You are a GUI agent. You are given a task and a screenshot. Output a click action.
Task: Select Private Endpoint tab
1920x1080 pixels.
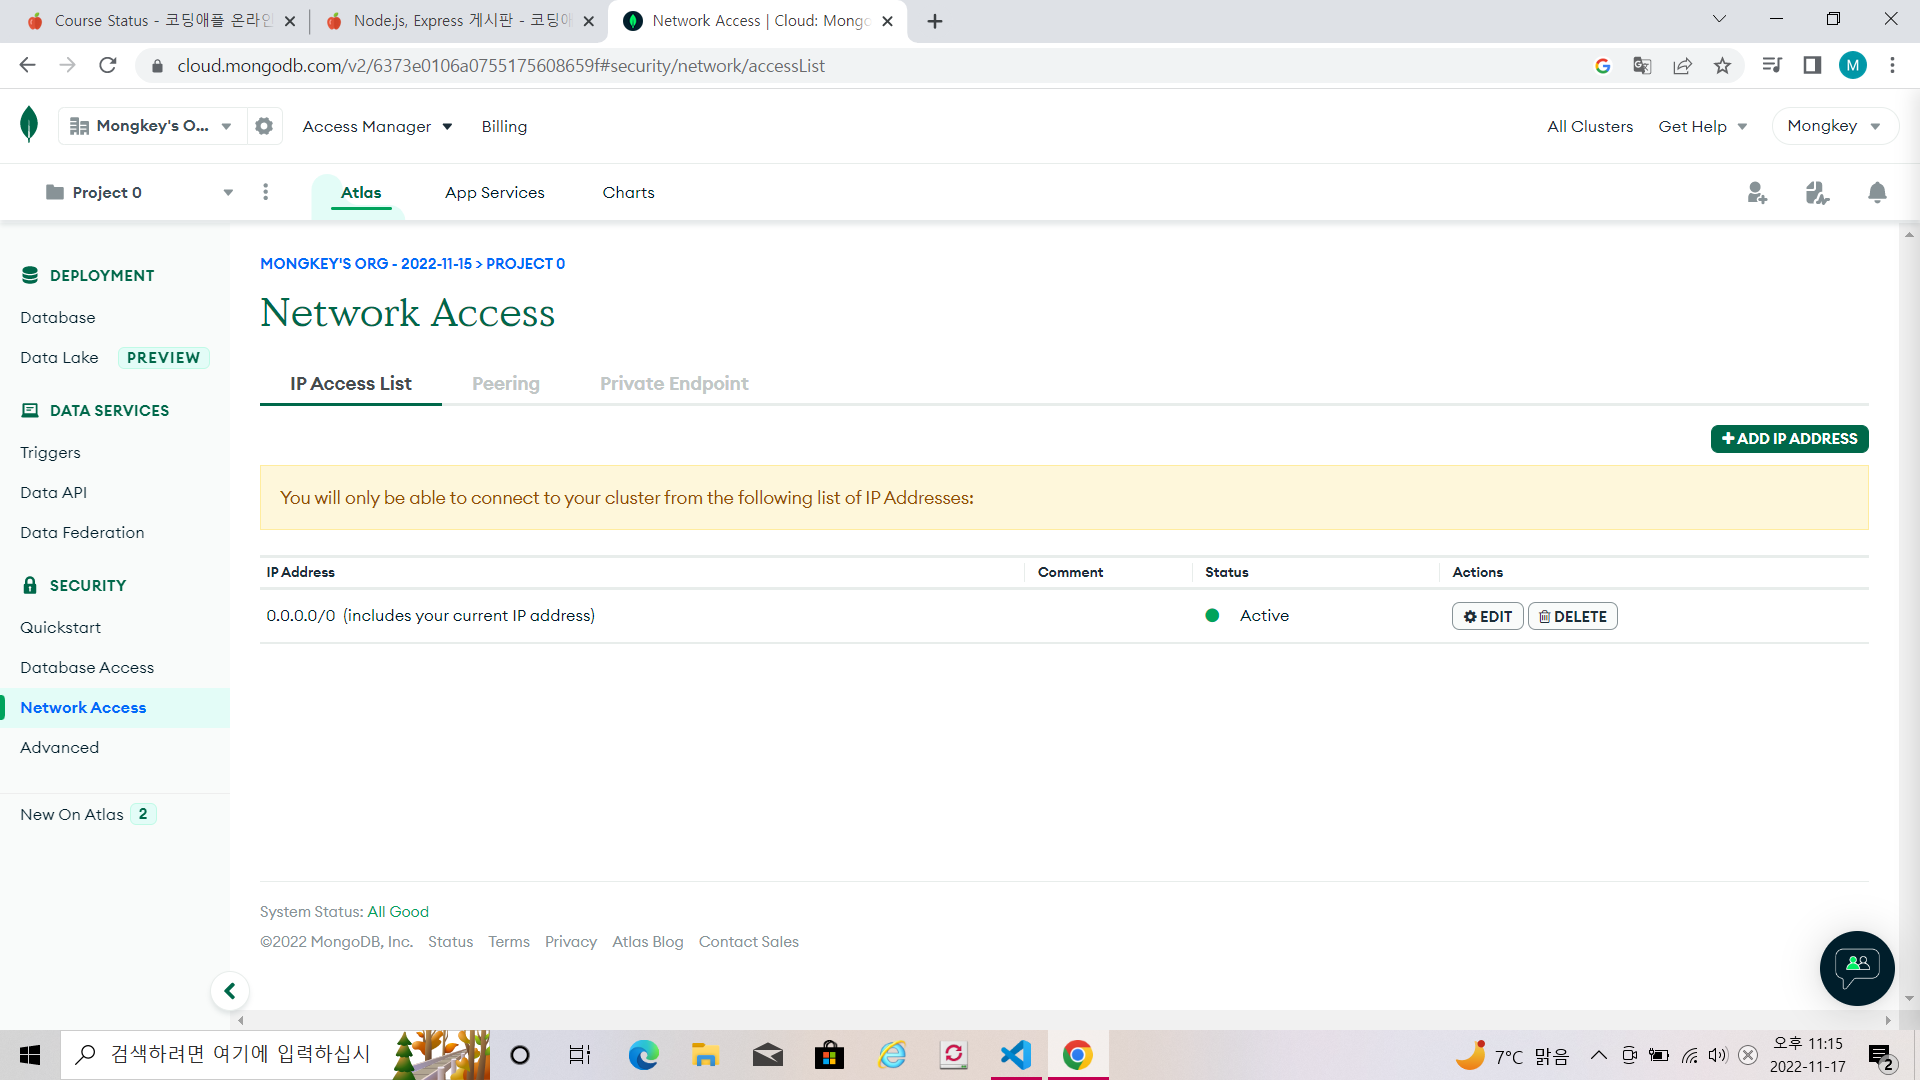[x=674, y=384]
